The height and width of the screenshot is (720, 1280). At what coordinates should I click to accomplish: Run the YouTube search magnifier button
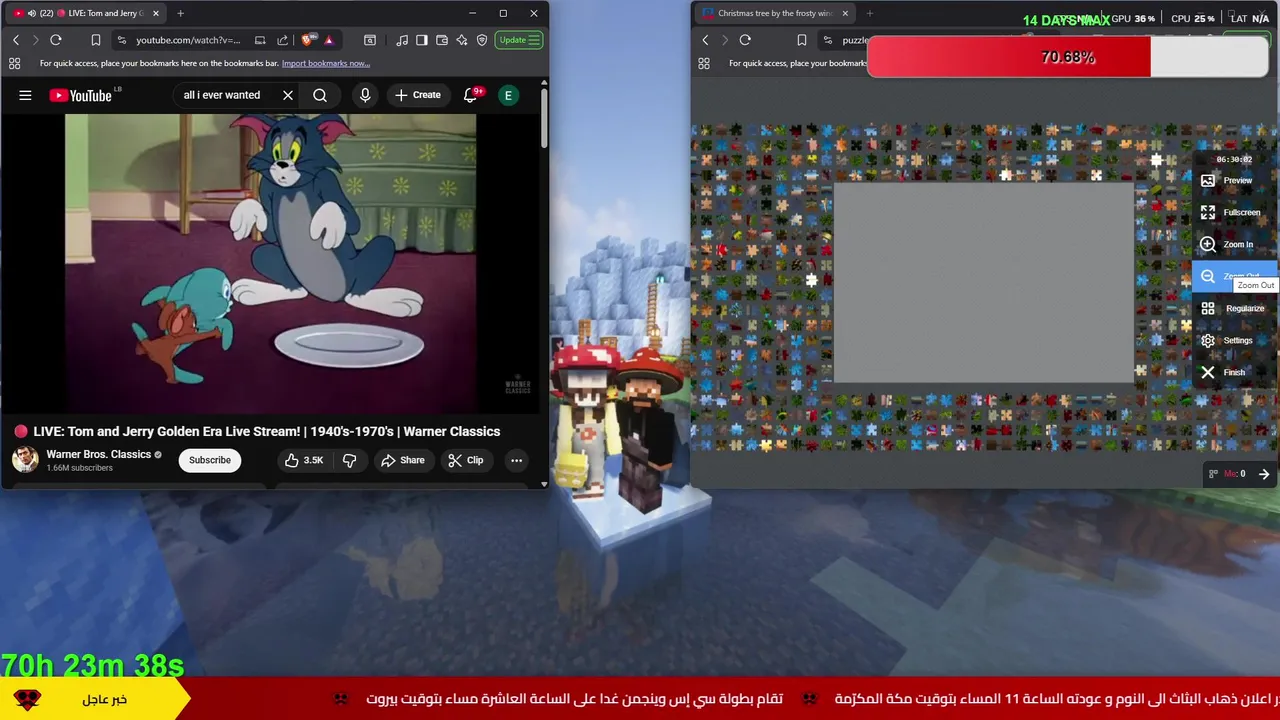coord(320,95)
